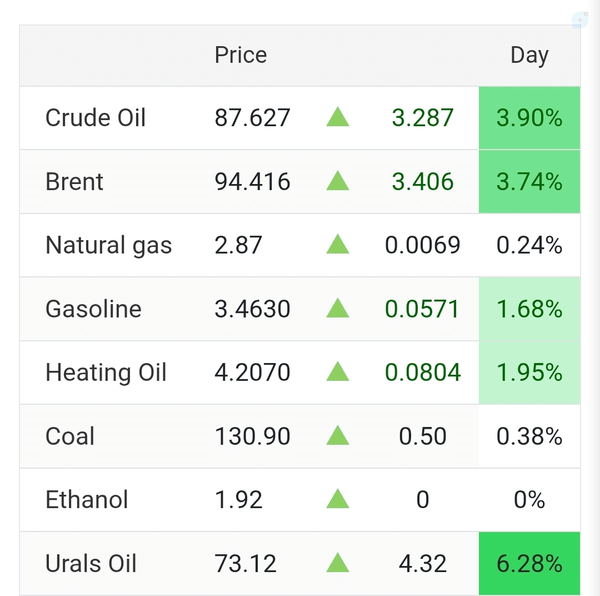Click the Coal price value 130.90
Viewport: 600px width, 596px height.
click(252, 436)
